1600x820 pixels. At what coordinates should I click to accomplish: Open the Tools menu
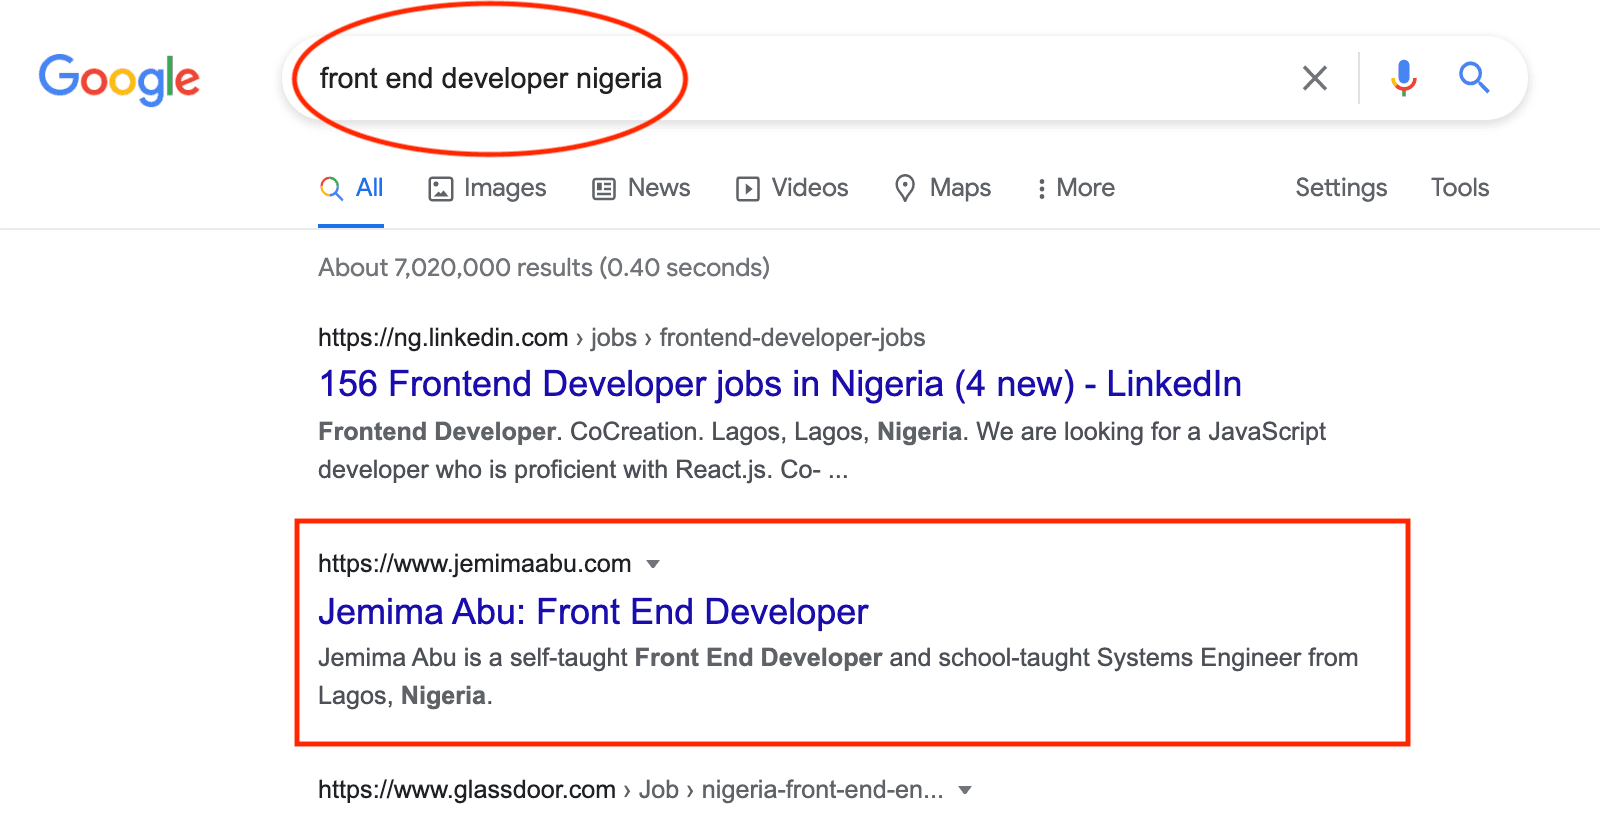click(x=1459, y=188)
